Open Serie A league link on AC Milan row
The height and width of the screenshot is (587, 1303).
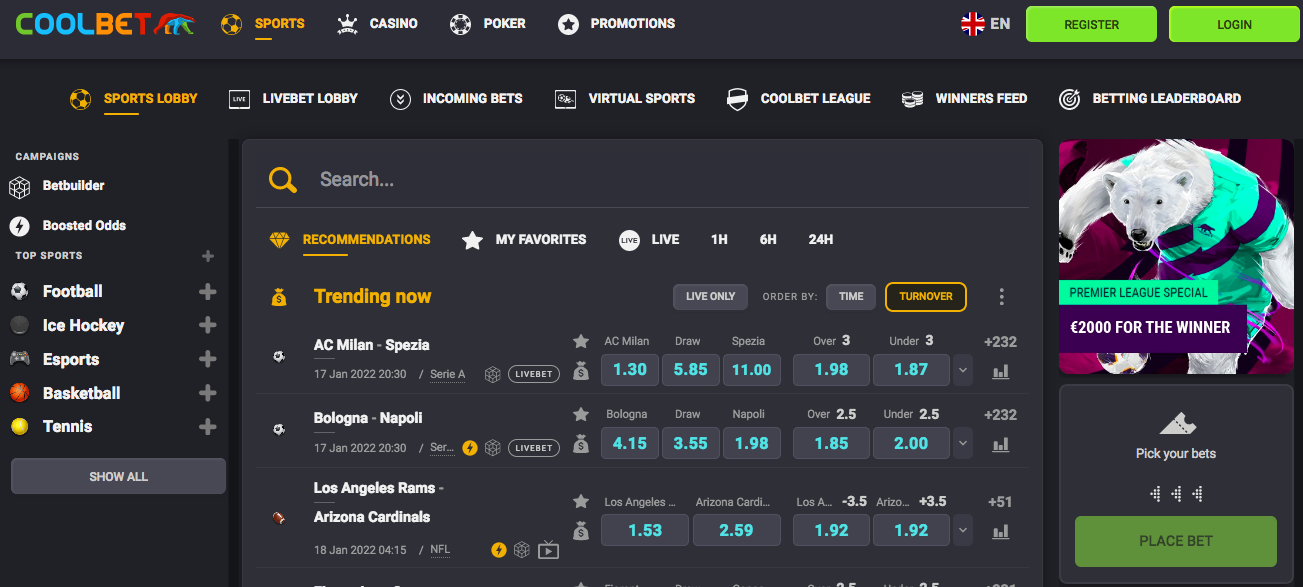pos(447,374)
